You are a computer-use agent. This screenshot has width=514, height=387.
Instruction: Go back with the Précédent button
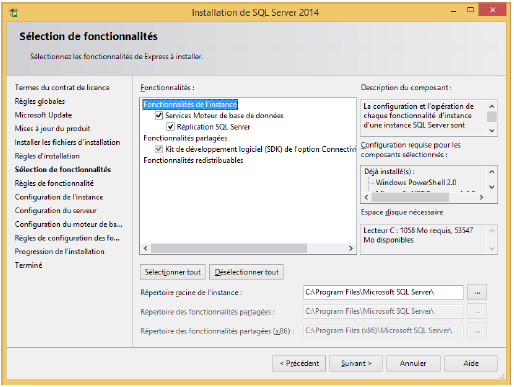click(x=299, y=363)
